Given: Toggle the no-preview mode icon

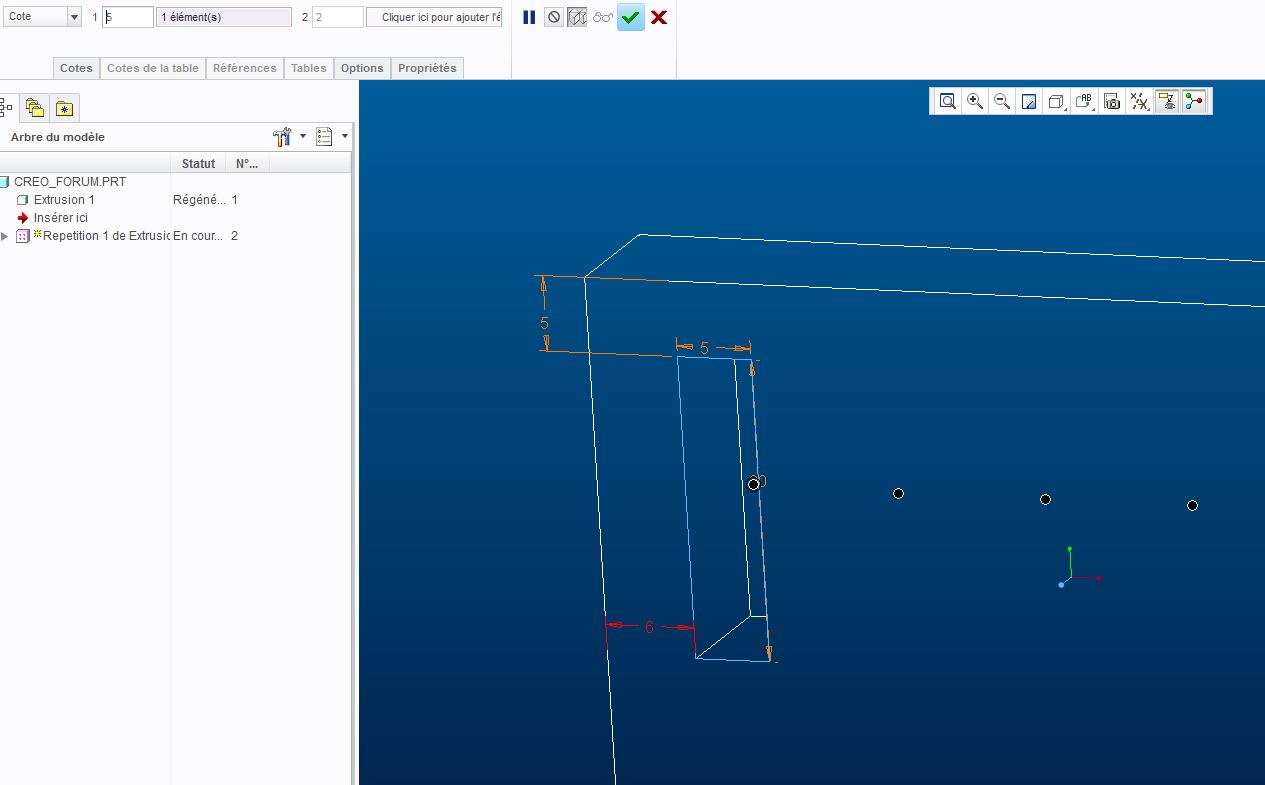Looking at the screenshot, I should point(554,17).
